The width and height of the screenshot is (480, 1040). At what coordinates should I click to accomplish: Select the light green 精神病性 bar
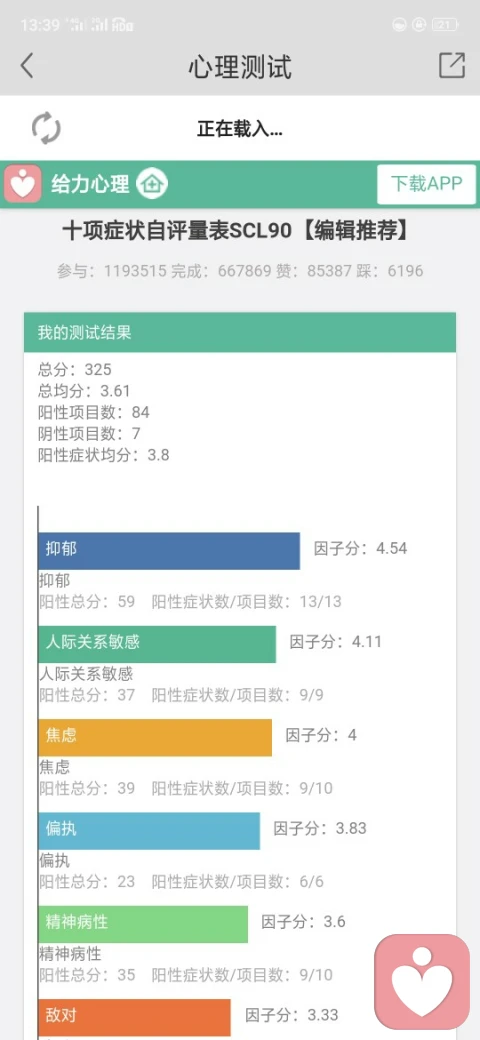(x=143, y=924)
